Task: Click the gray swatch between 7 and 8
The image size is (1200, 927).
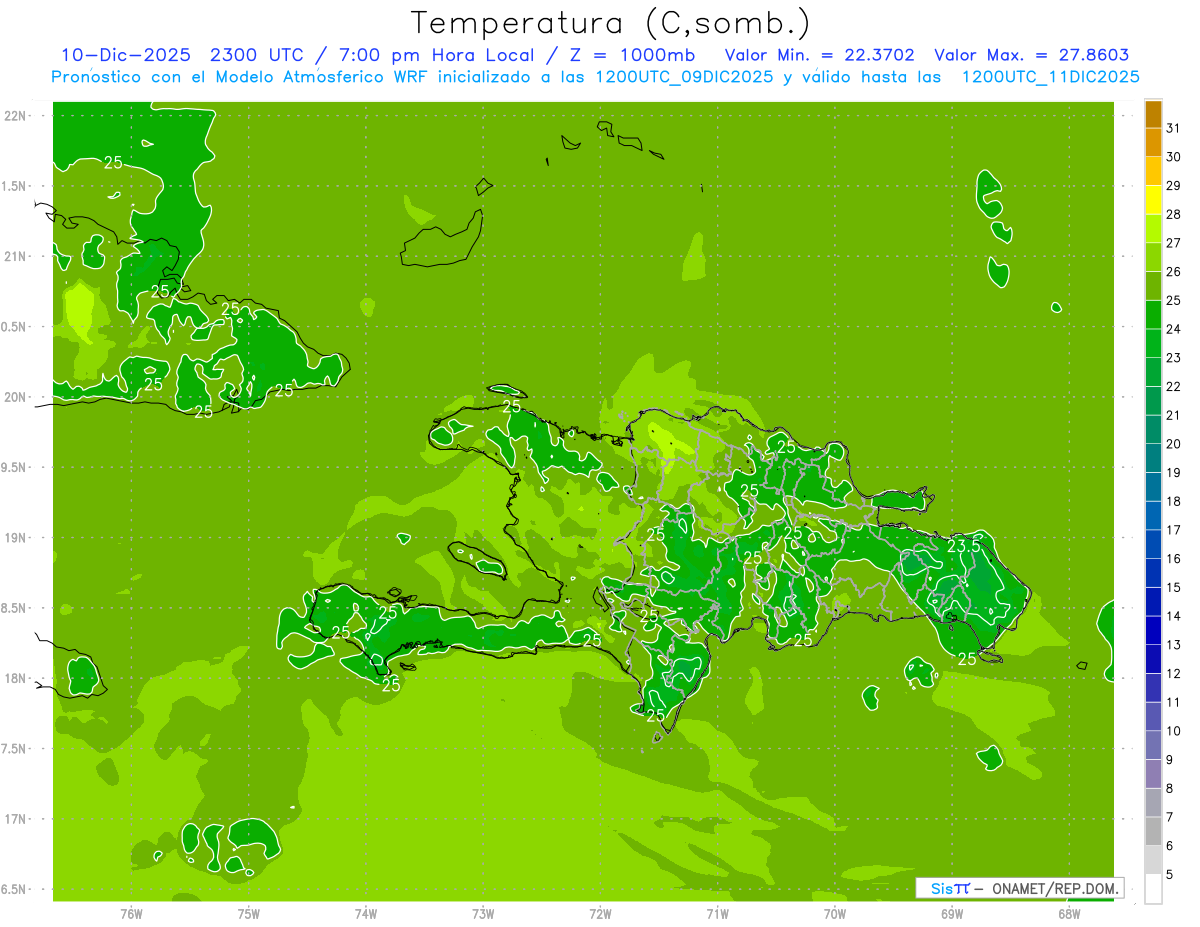Action: pyautogui.click(x=1153, y=802)
